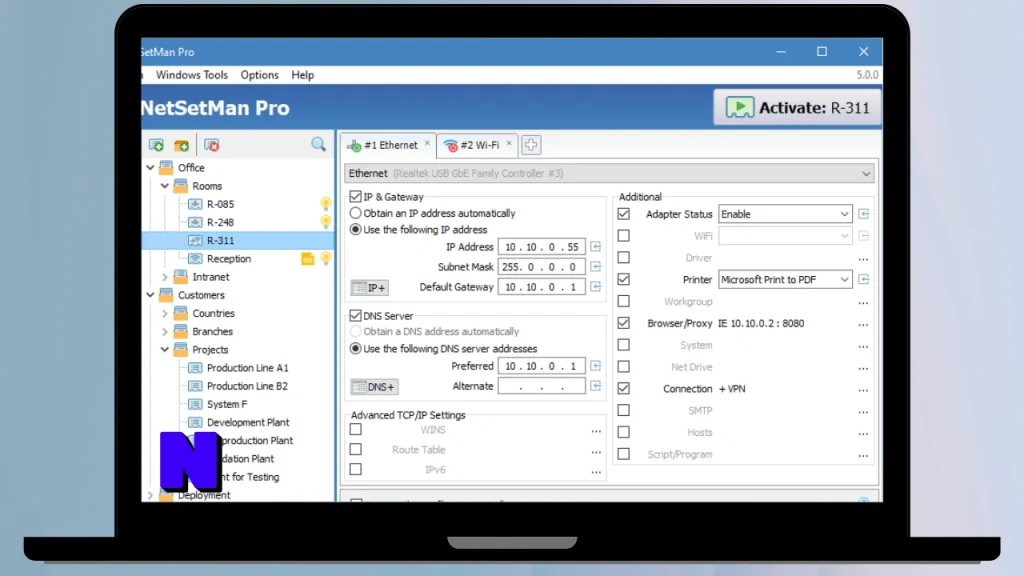The image size is (1024, 576).
Task: Click the add new folder icon
Action: pos(182,145)
